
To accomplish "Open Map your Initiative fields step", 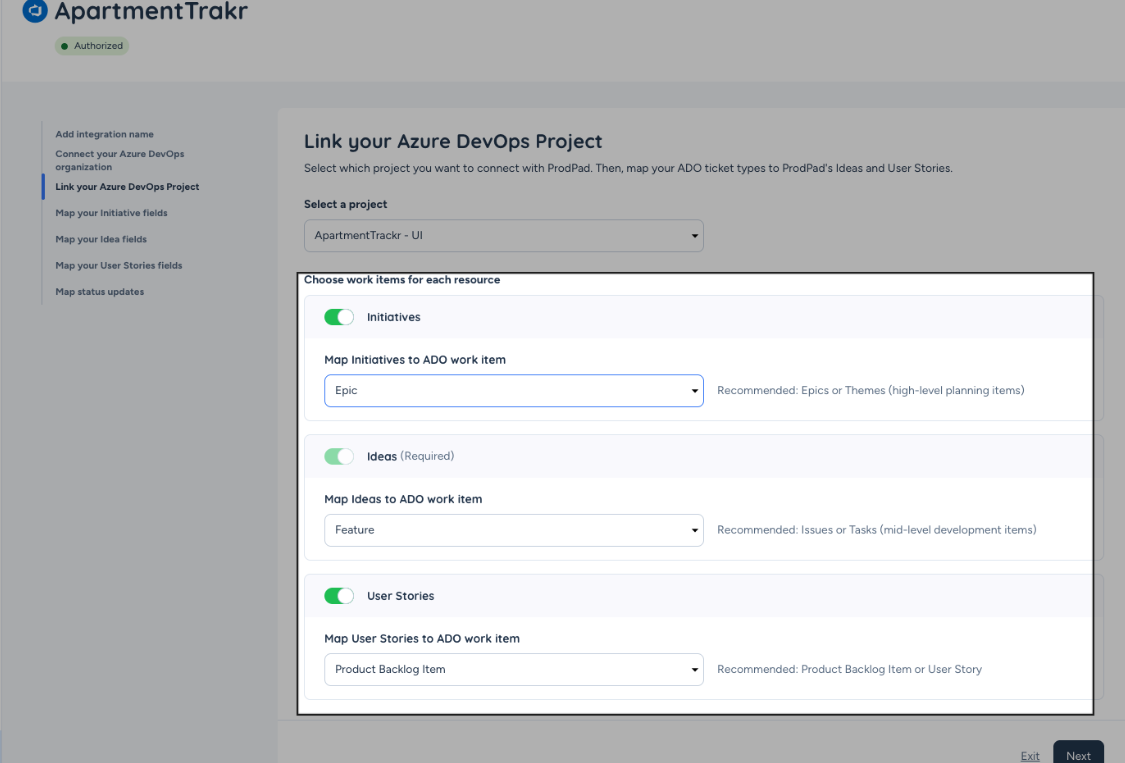I will (111, 213).
